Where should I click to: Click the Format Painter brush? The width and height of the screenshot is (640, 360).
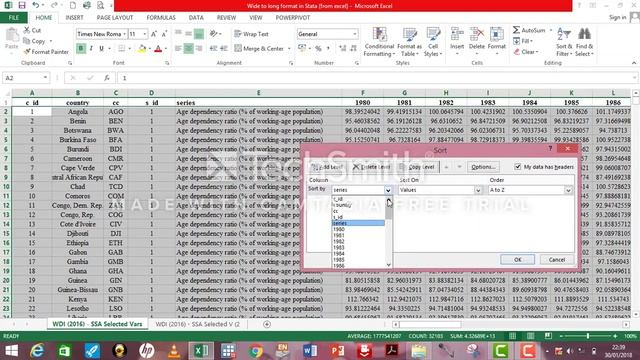pos(27,52)
